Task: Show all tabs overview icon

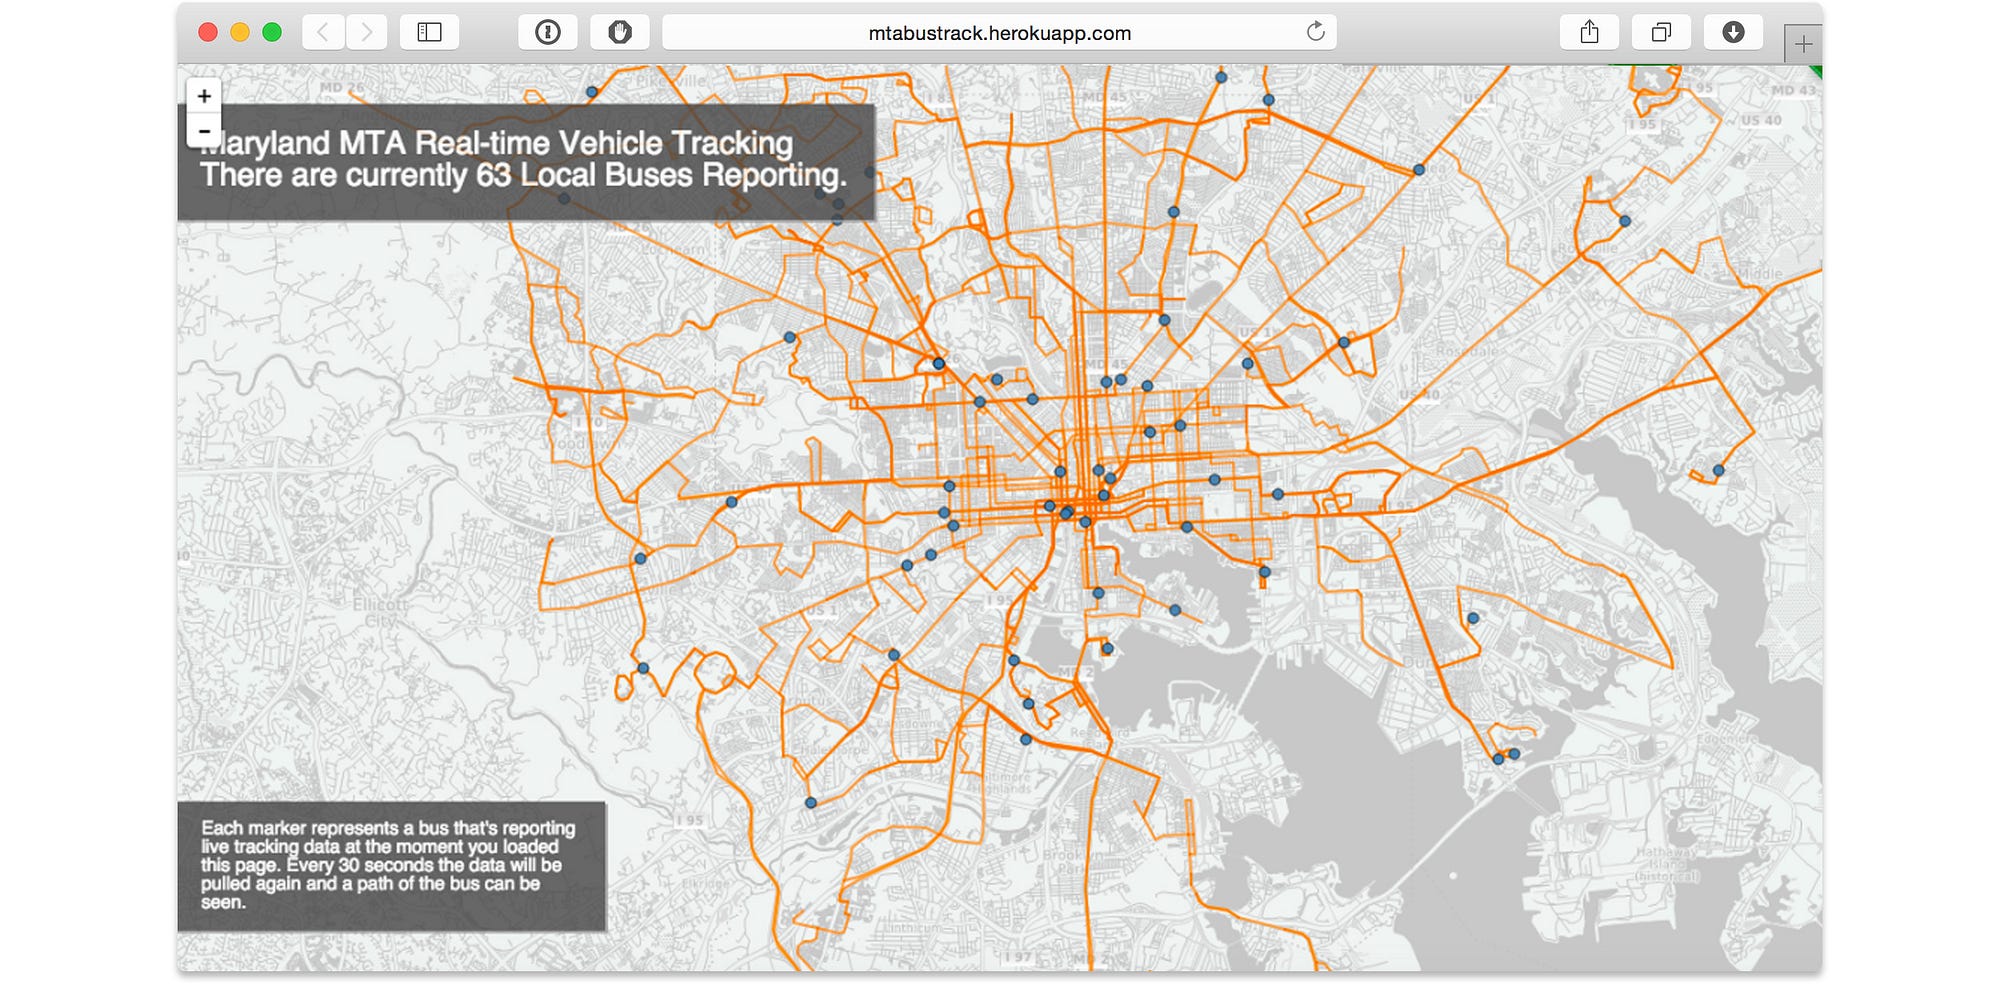Action: (x=1661, y=32)
